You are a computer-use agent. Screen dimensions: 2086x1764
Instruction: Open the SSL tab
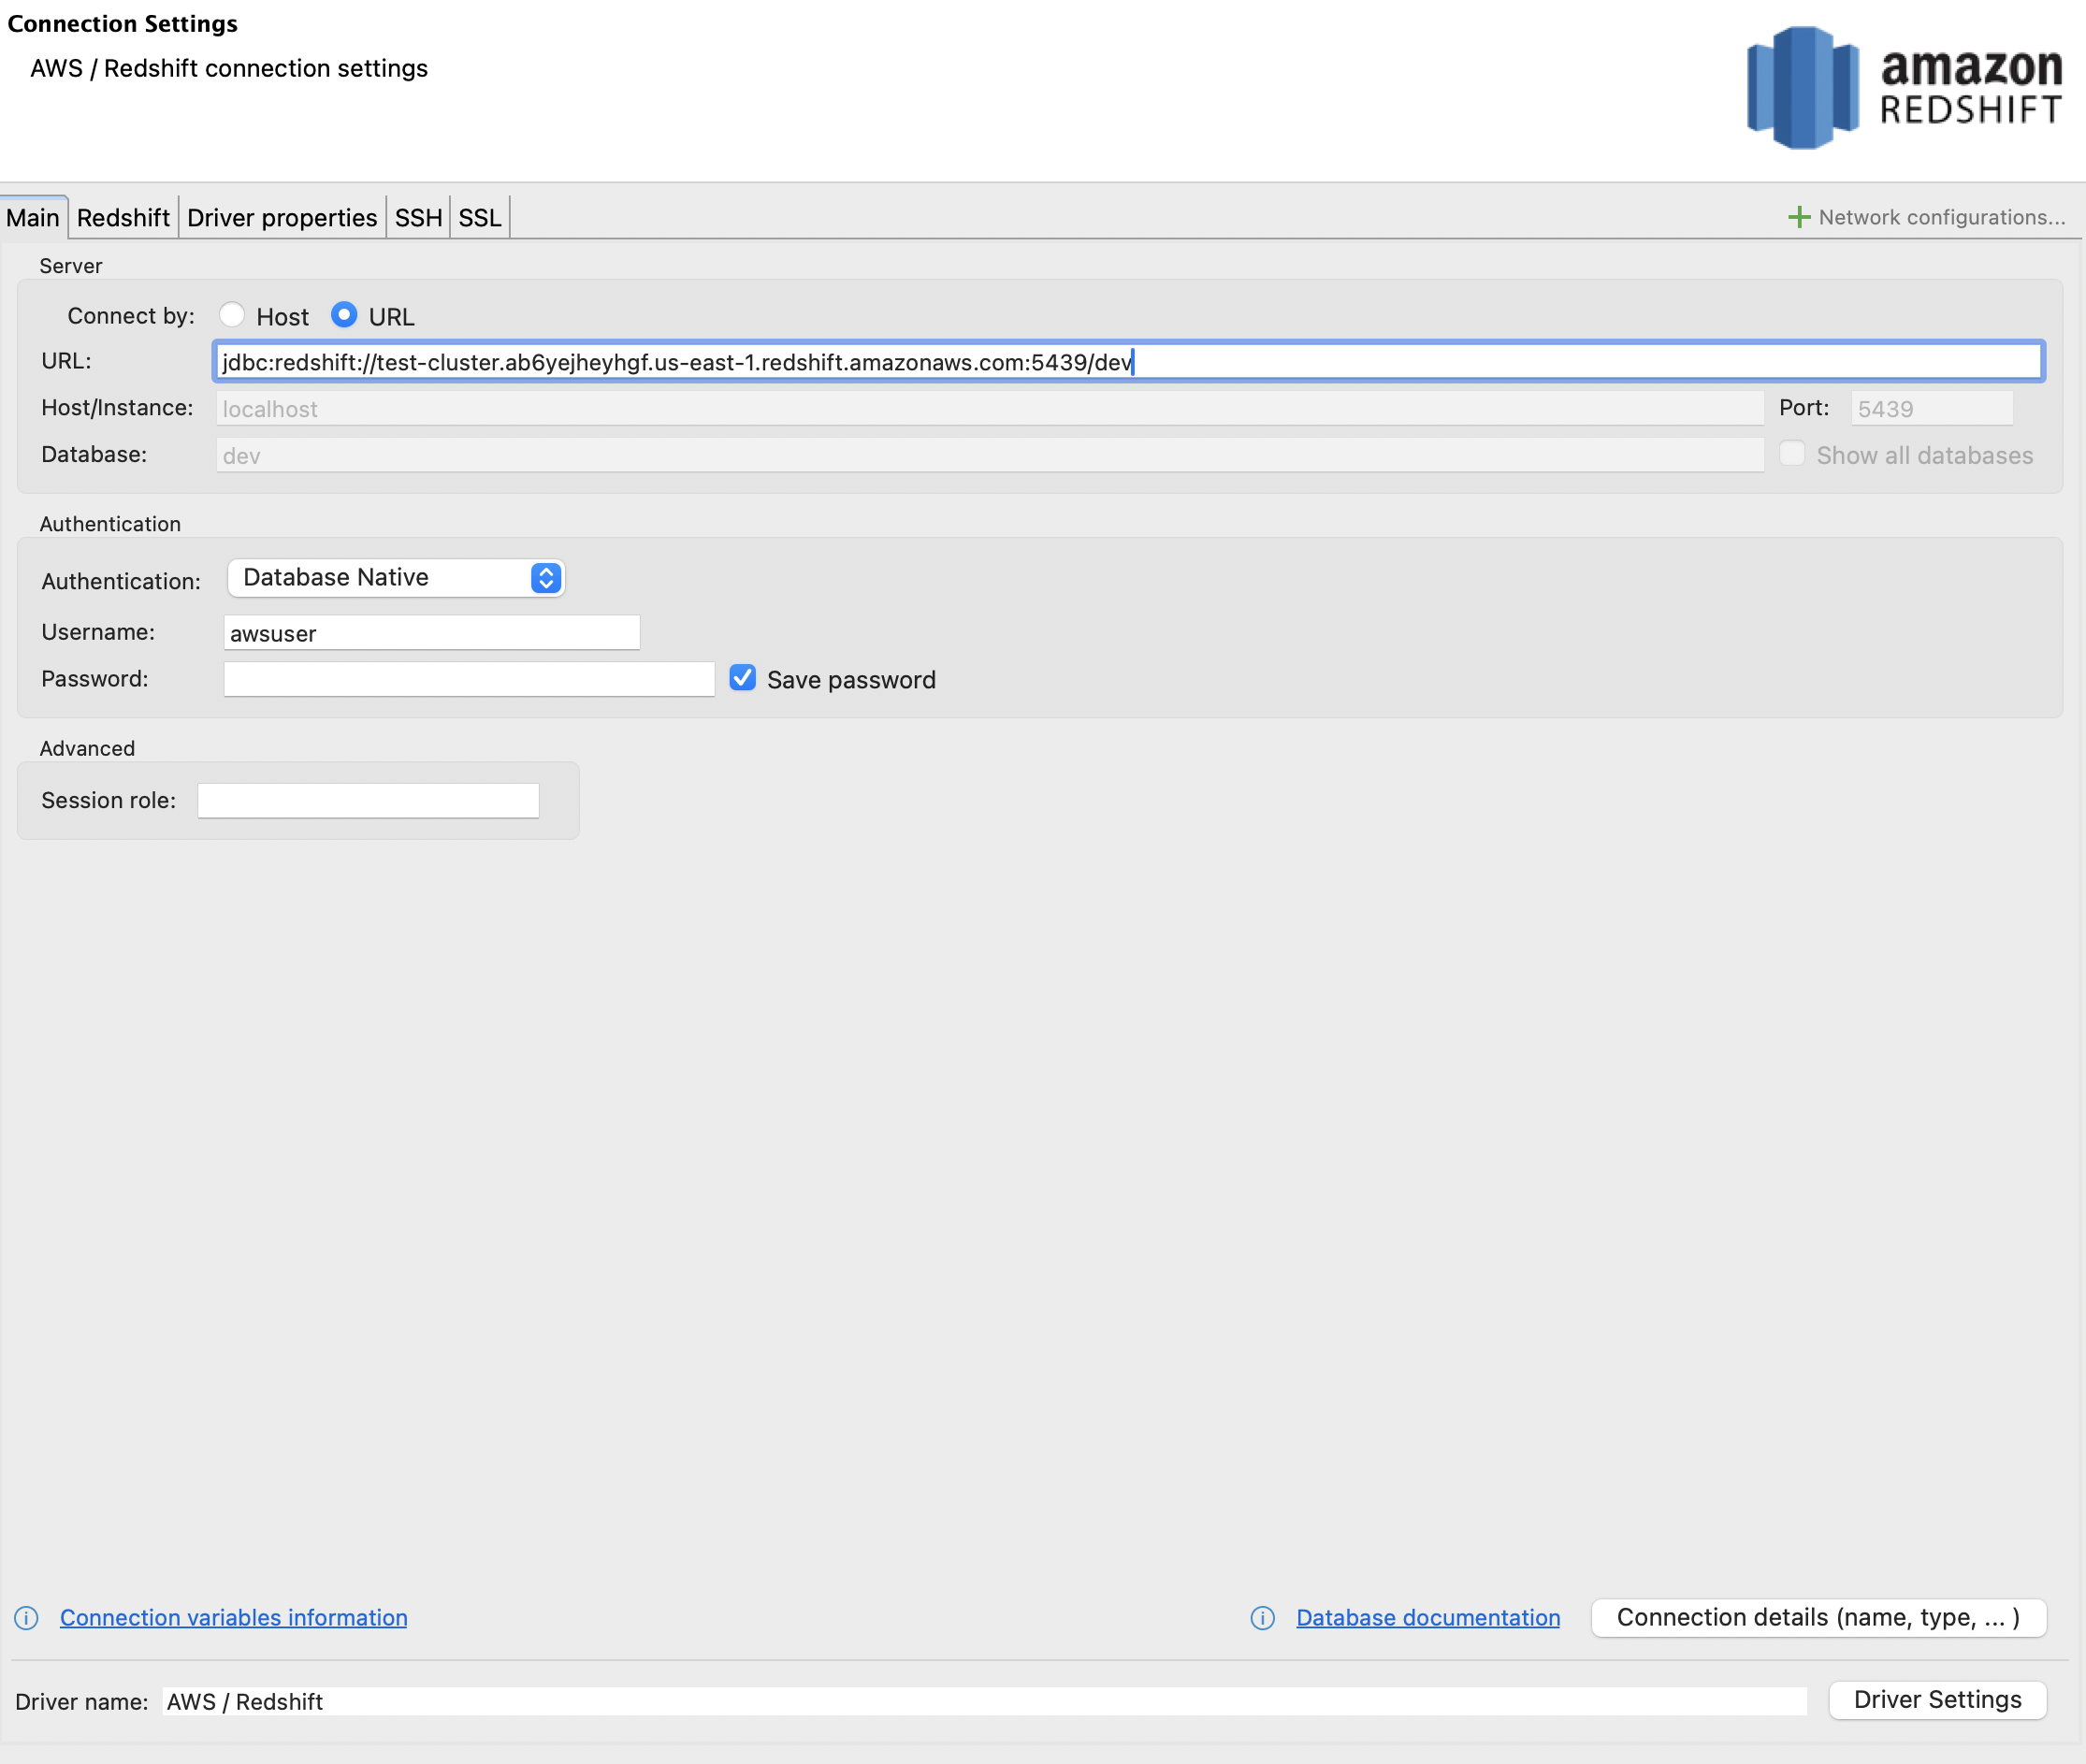[479, 218]
